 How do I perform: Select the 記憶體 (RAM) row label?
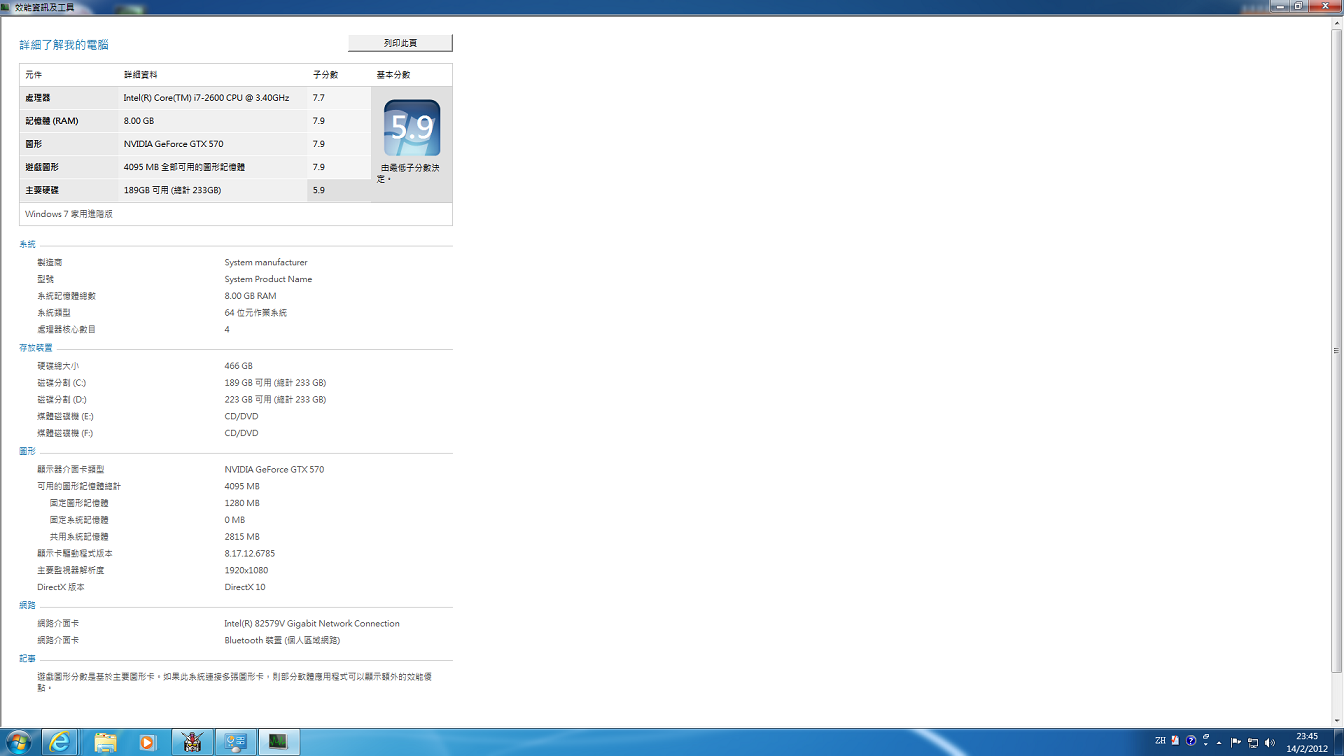click(x=51, y=121)
